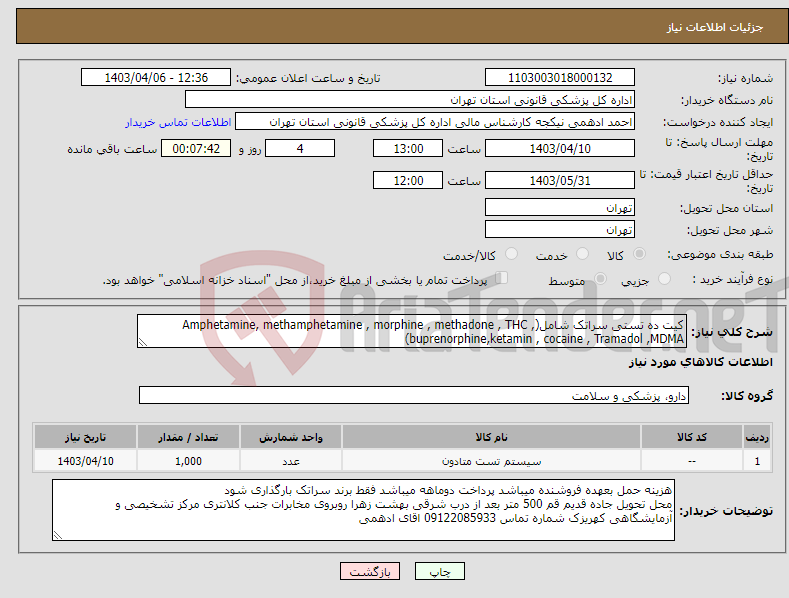Screen dimensions: 789x598
Task: Select the کالا radio button
Action: pyautogui.click(x=640, y=254)
